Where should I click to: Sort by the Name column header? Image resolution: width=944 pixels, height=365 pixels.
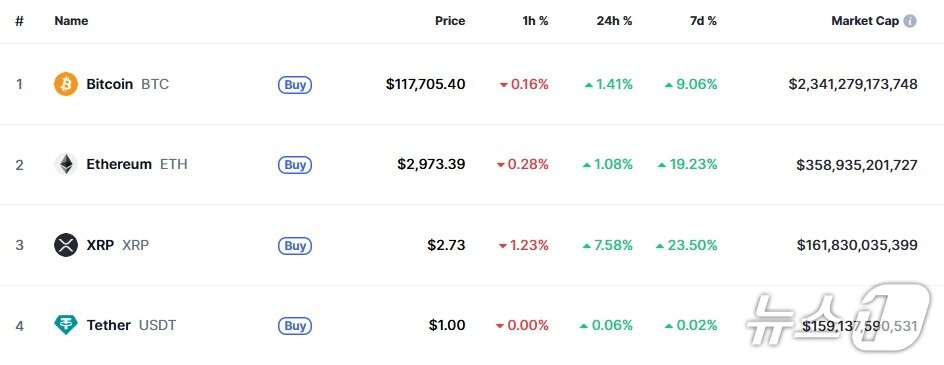(x=71, y=21)
